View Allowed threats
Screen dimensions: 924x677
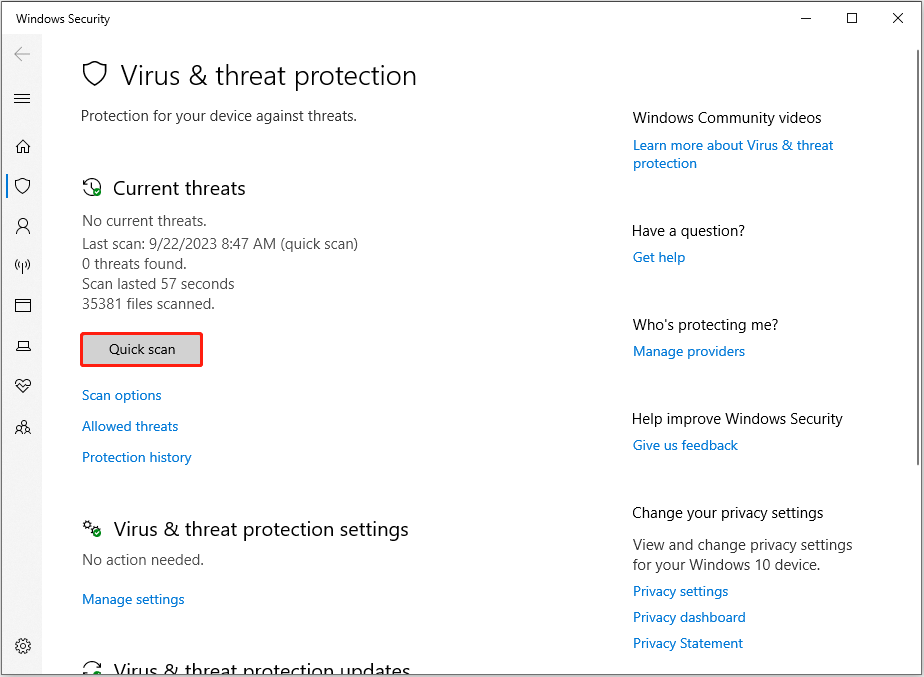(x=130, y=426)
